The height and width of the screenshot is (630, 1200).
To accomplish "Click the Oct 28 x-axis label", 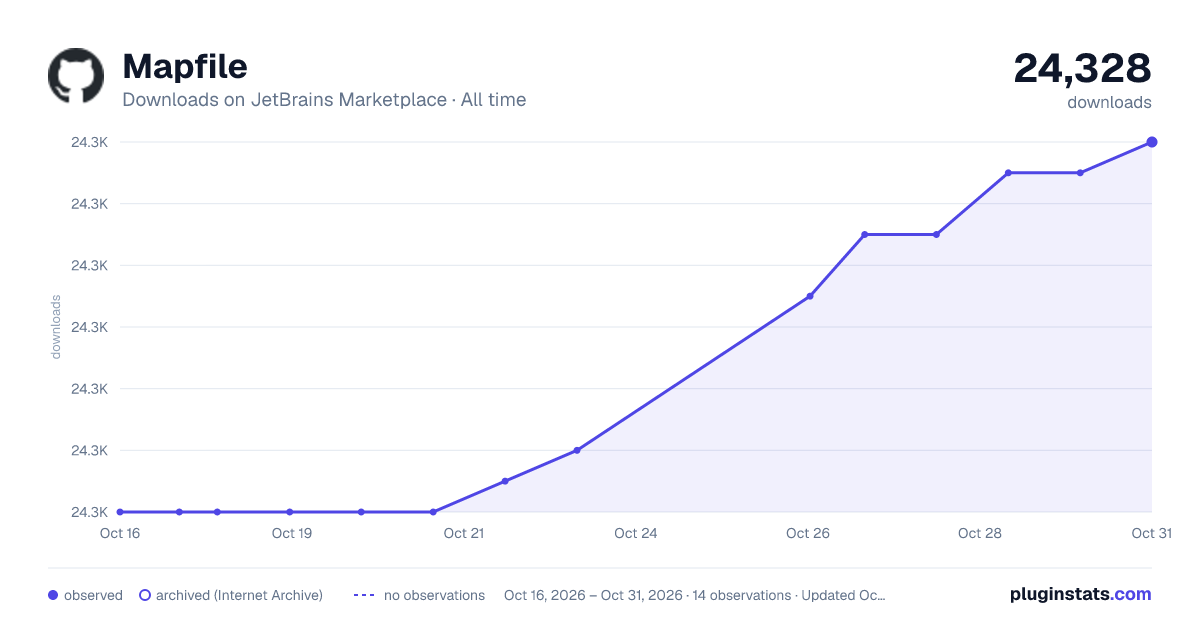I will [980, 533].
